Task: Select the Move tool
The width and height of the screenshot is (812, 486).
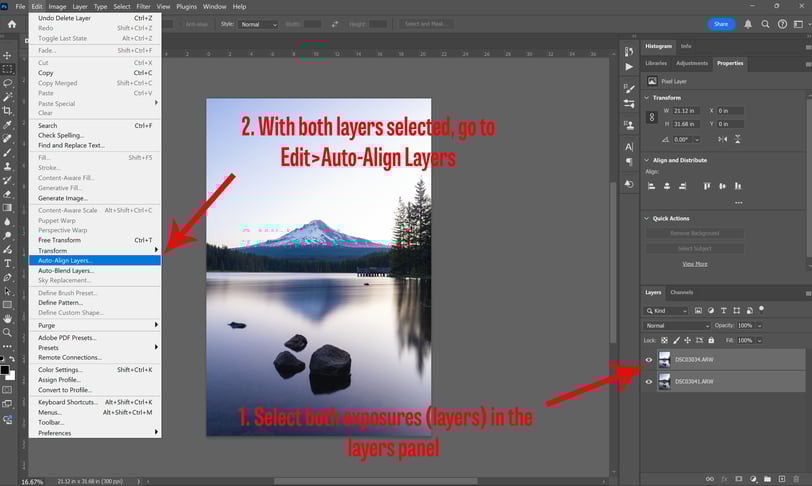Action: point(7,55)
